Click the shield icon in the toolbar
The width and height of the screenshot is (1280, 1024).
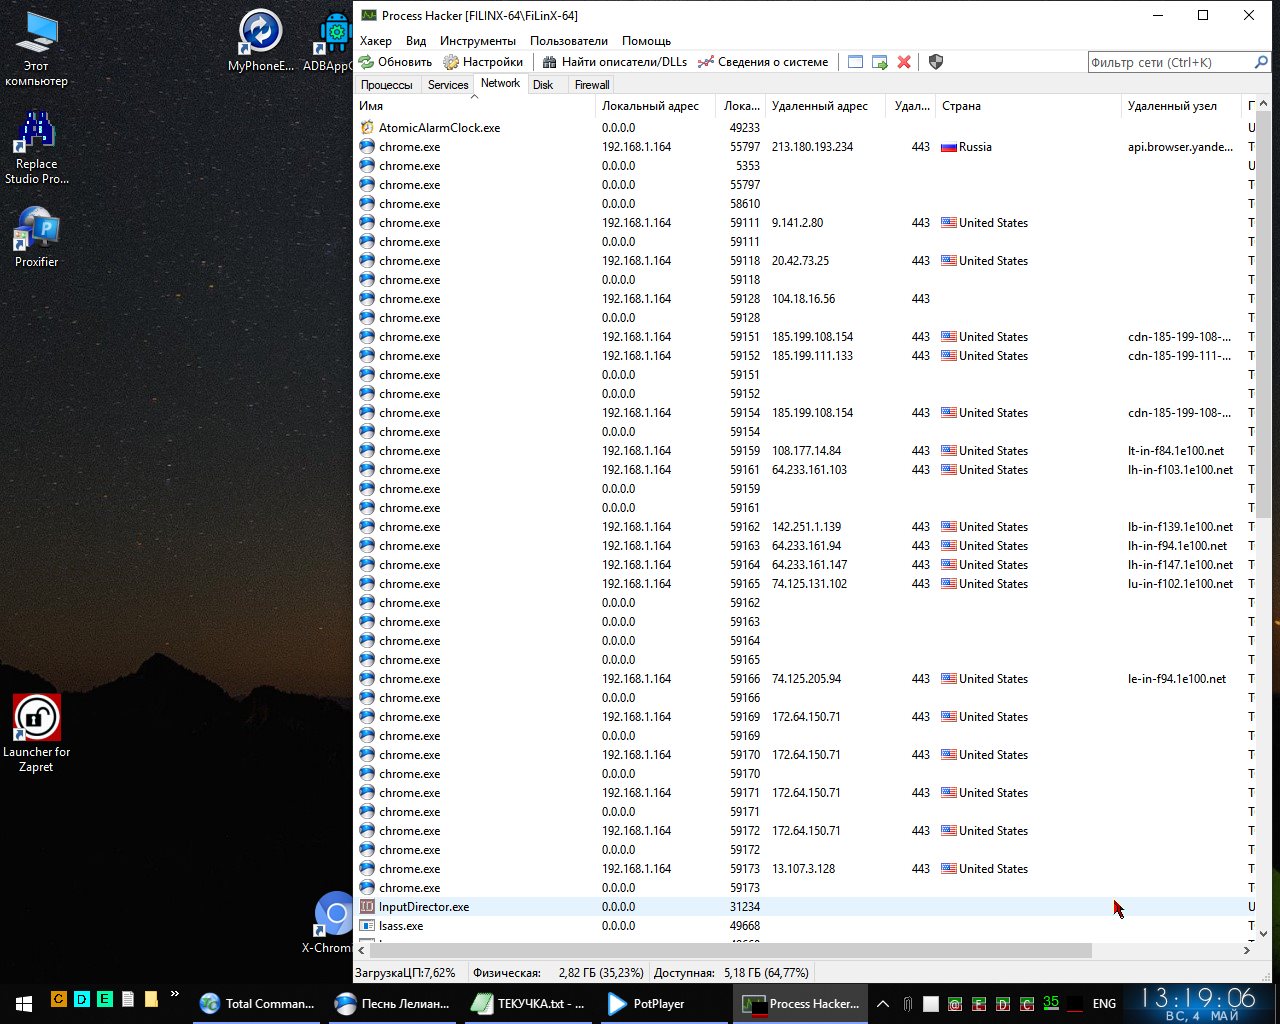tap(936, 62)
